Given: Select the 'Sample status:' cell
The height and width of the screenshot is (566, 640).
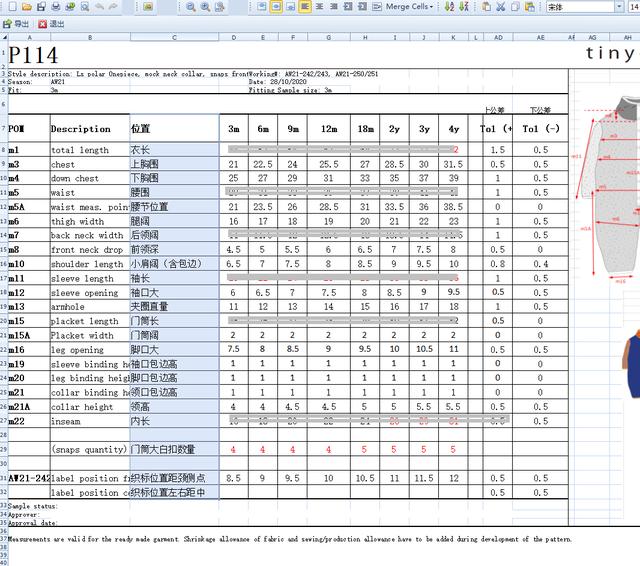Looking at the screenshot, I should pos(33,506).
